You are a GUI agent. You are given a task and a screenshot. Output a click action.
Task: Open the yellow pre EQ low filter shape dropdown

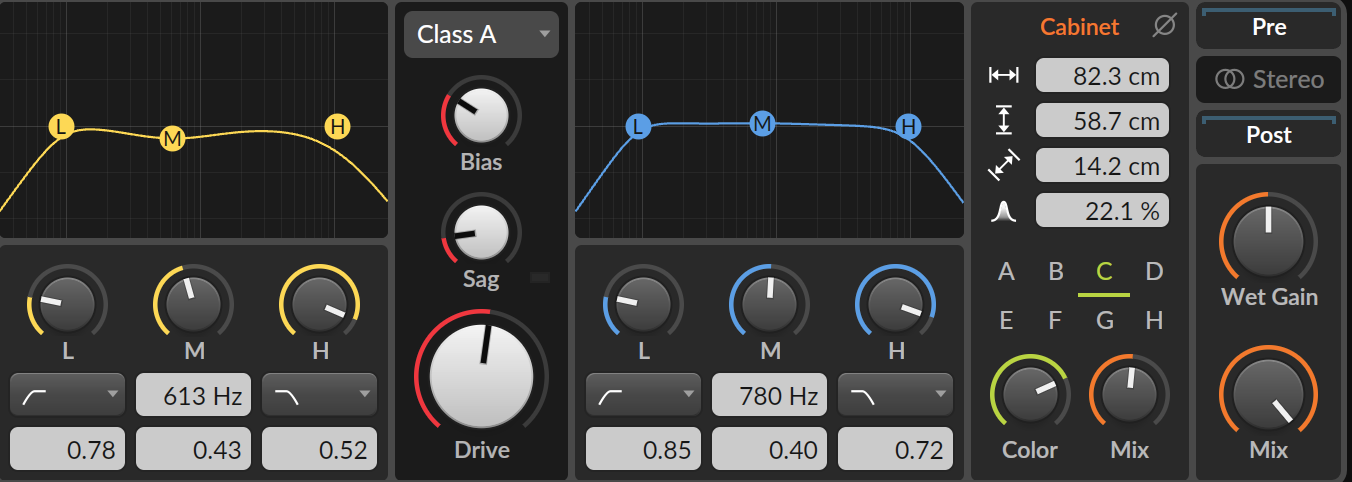click(x=67, y=395)
